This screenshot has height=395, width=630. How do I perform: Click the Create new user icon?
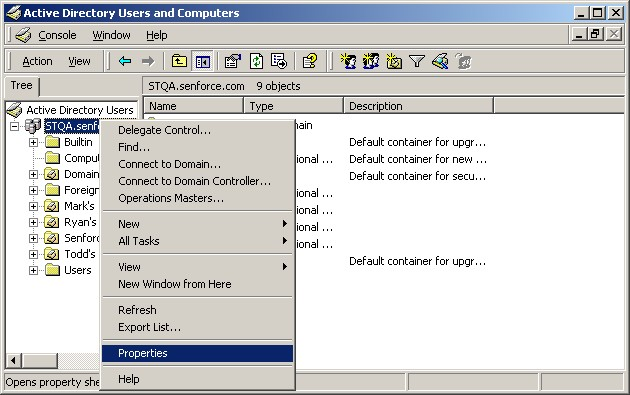tap(348, 61)
